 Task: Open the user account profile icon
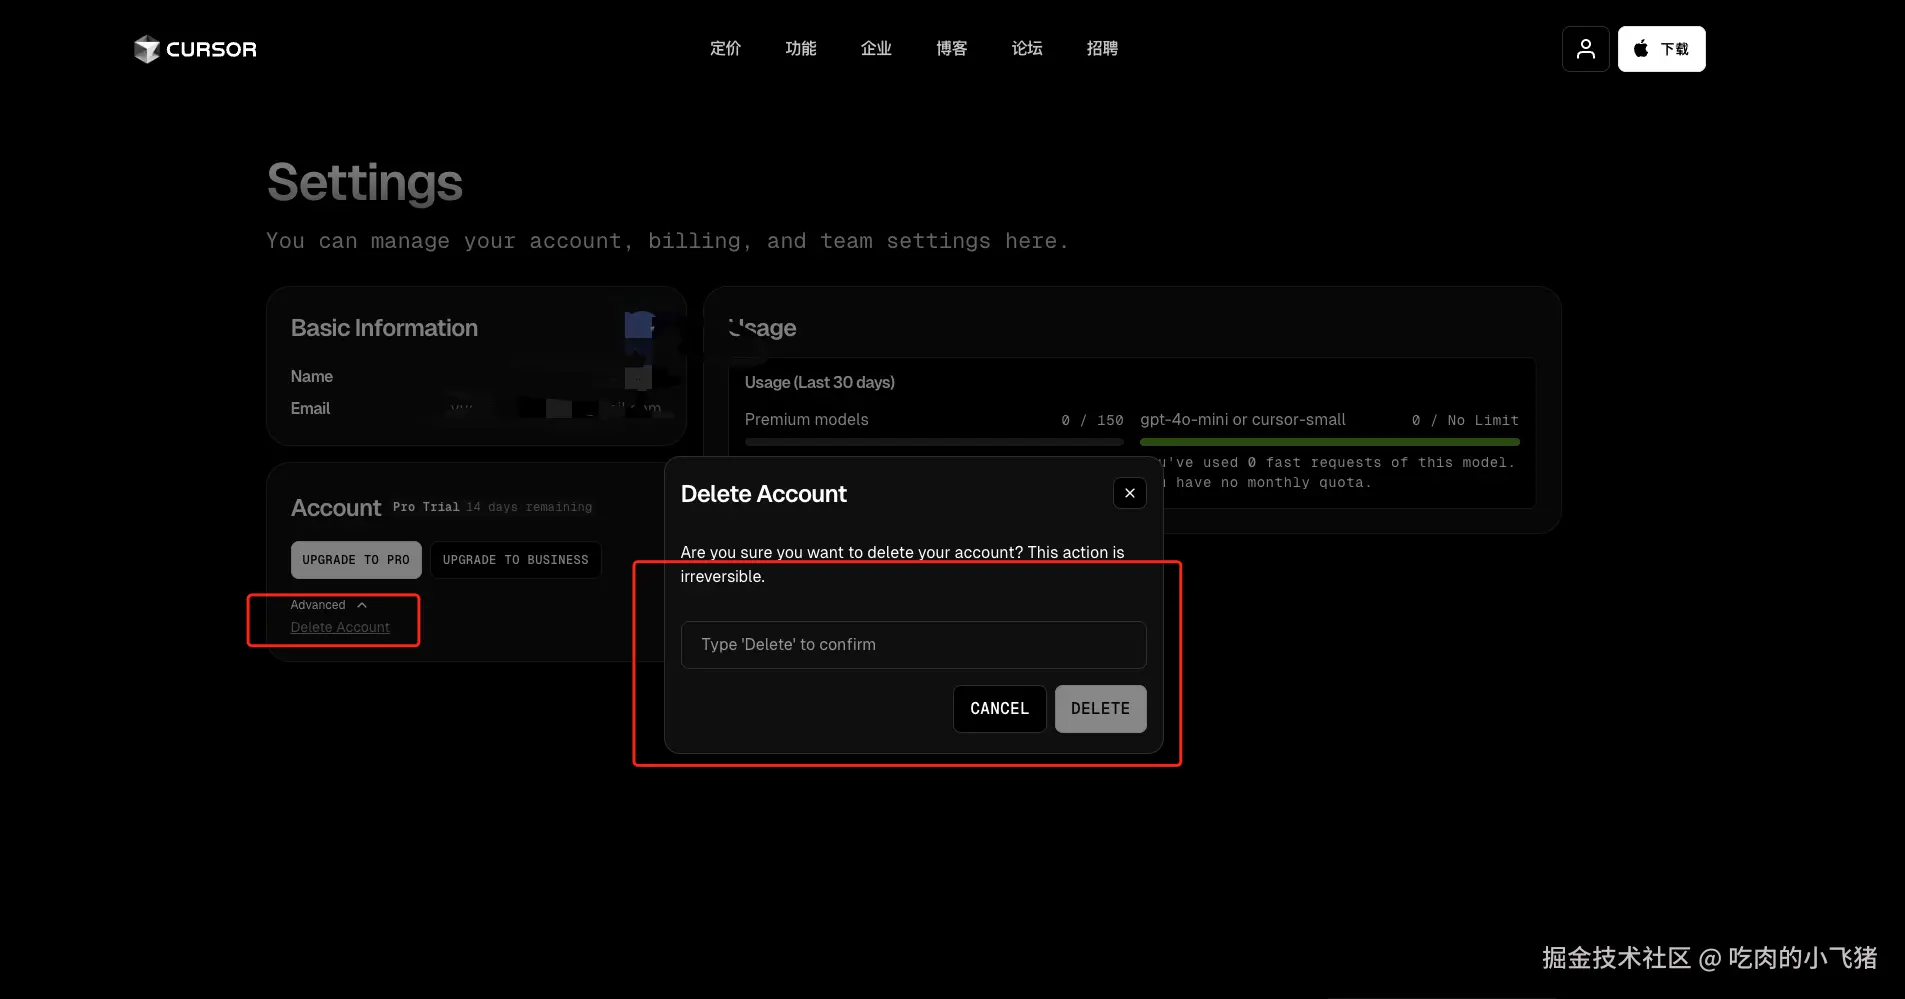pyautogui.click(x=1586, y=49)
